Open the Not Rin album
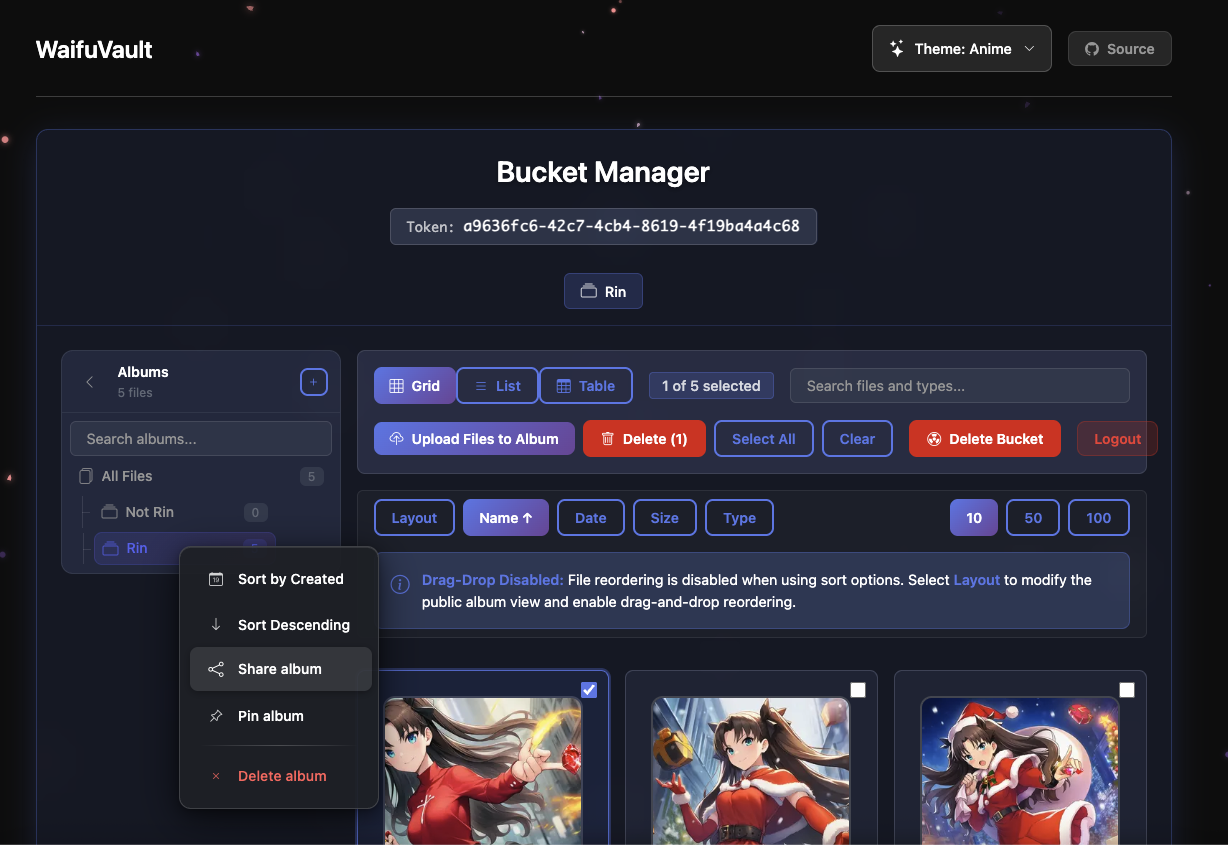Screen dimensions: 1228x845 coord(185,512)
